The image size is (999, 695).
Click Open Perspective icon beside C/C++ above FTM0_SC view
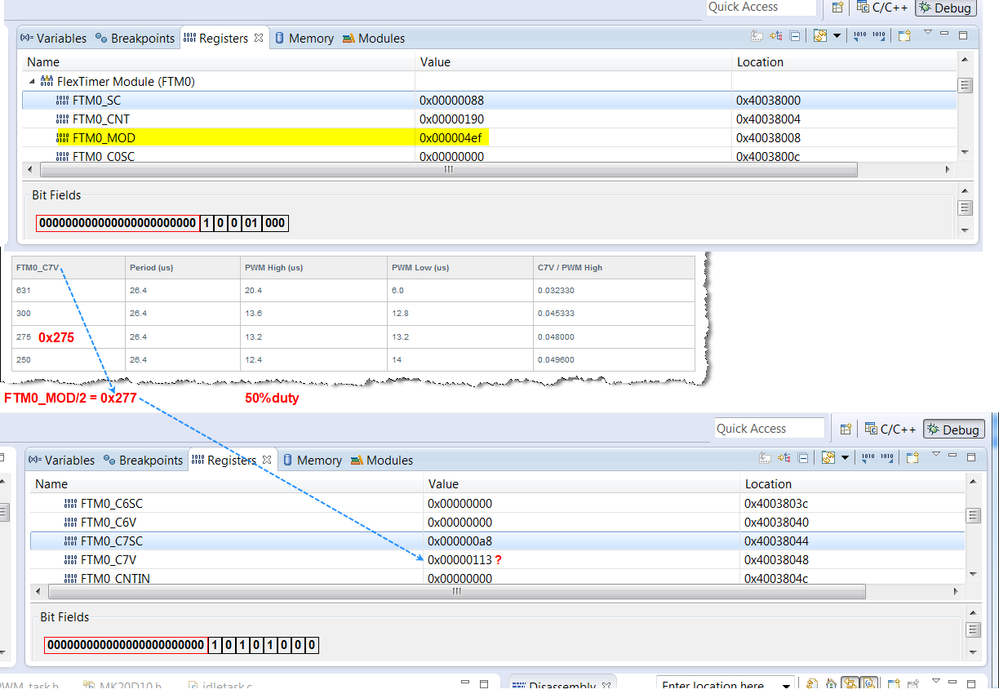coord(837,8)
